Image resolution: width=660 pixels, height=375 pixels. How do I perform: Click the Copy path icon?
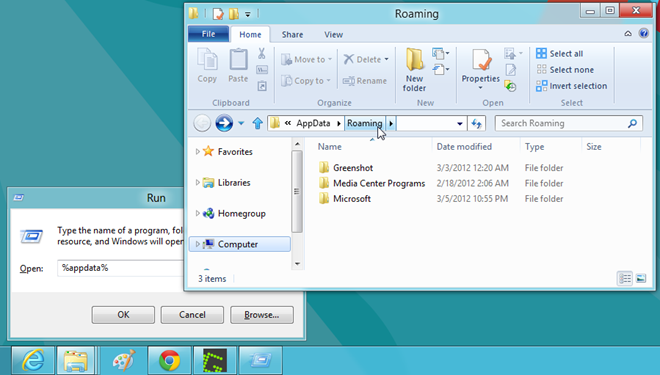262,70
